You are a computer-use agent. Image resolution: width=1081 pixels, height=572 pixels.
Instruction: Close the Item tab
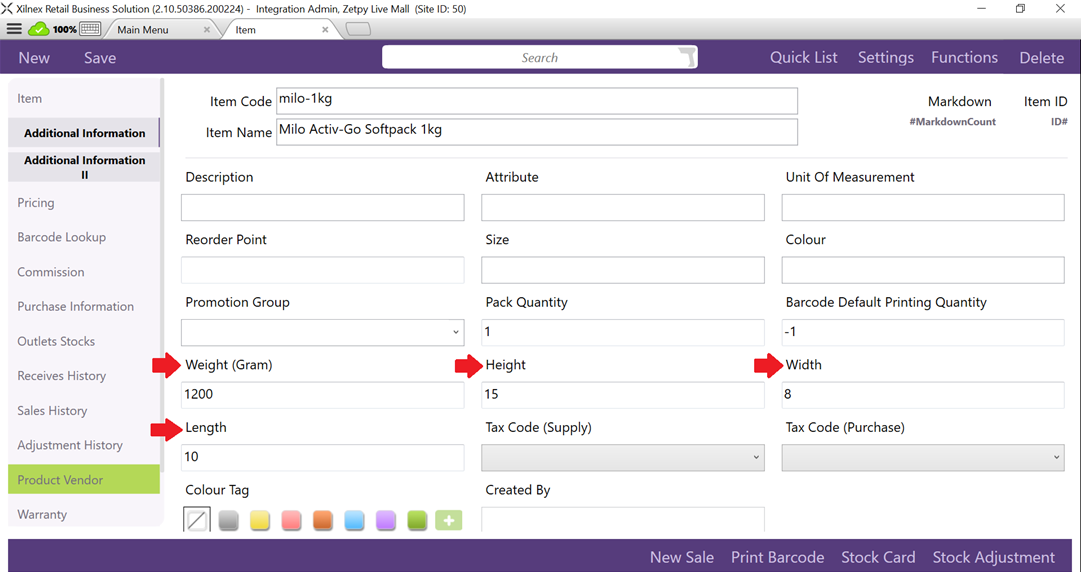click(325, 30)
